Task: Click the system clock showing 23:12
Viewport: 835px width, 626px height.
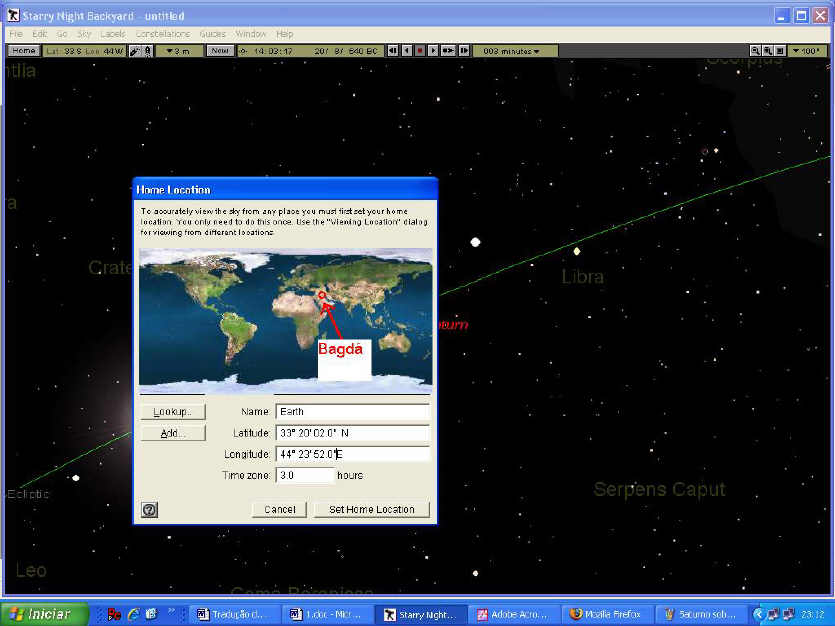Action: [x=812, y=614]
